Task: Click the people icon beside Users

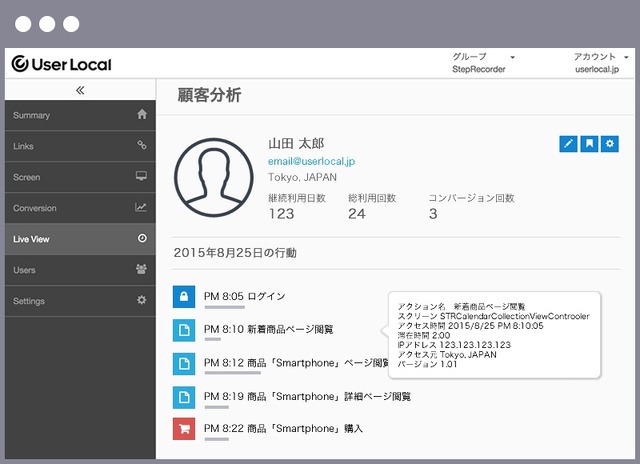Action: pyautogui.click(x=141, y=269)
